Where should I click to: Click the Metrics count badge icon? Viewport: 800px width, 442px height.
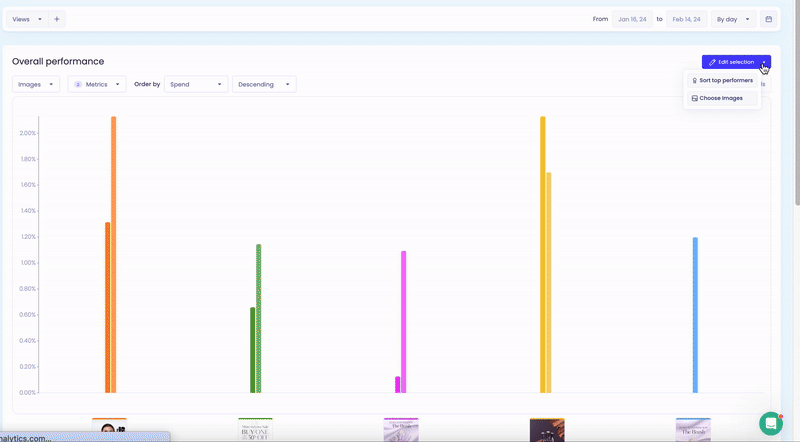[78, 85]
